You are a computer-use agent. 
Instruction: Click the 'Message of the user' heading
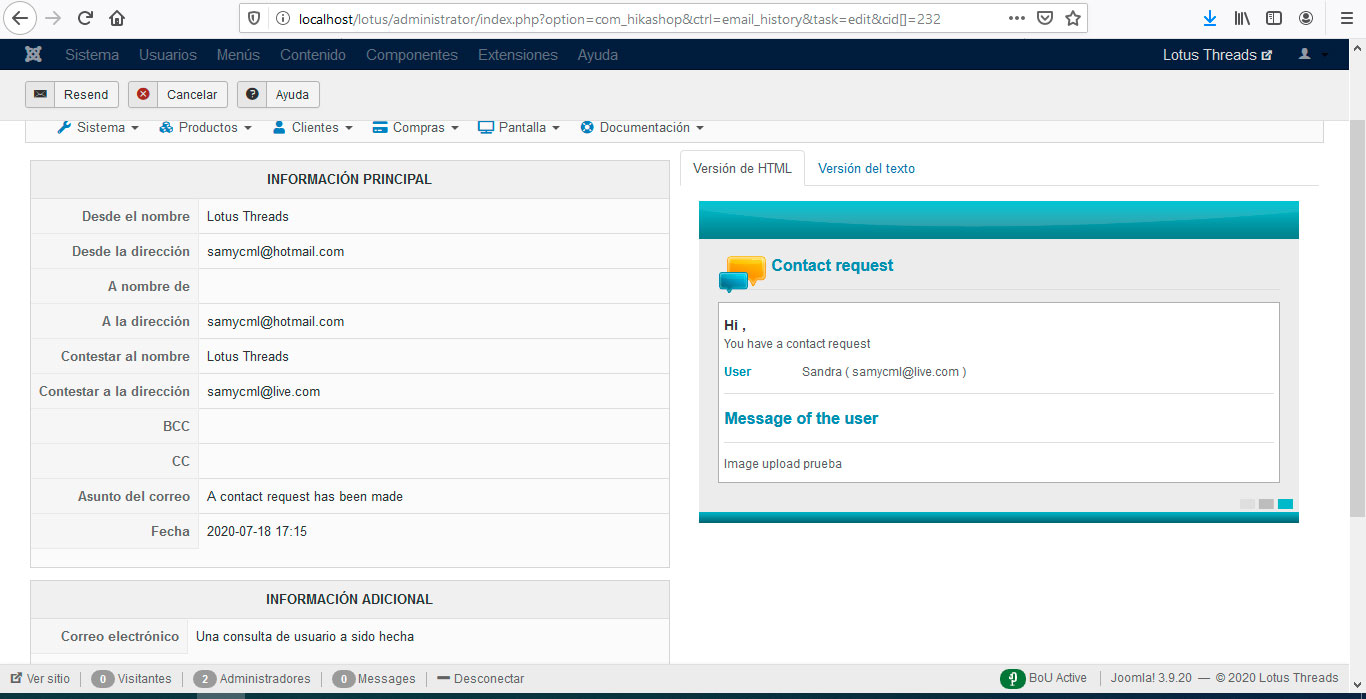[801, 418]
